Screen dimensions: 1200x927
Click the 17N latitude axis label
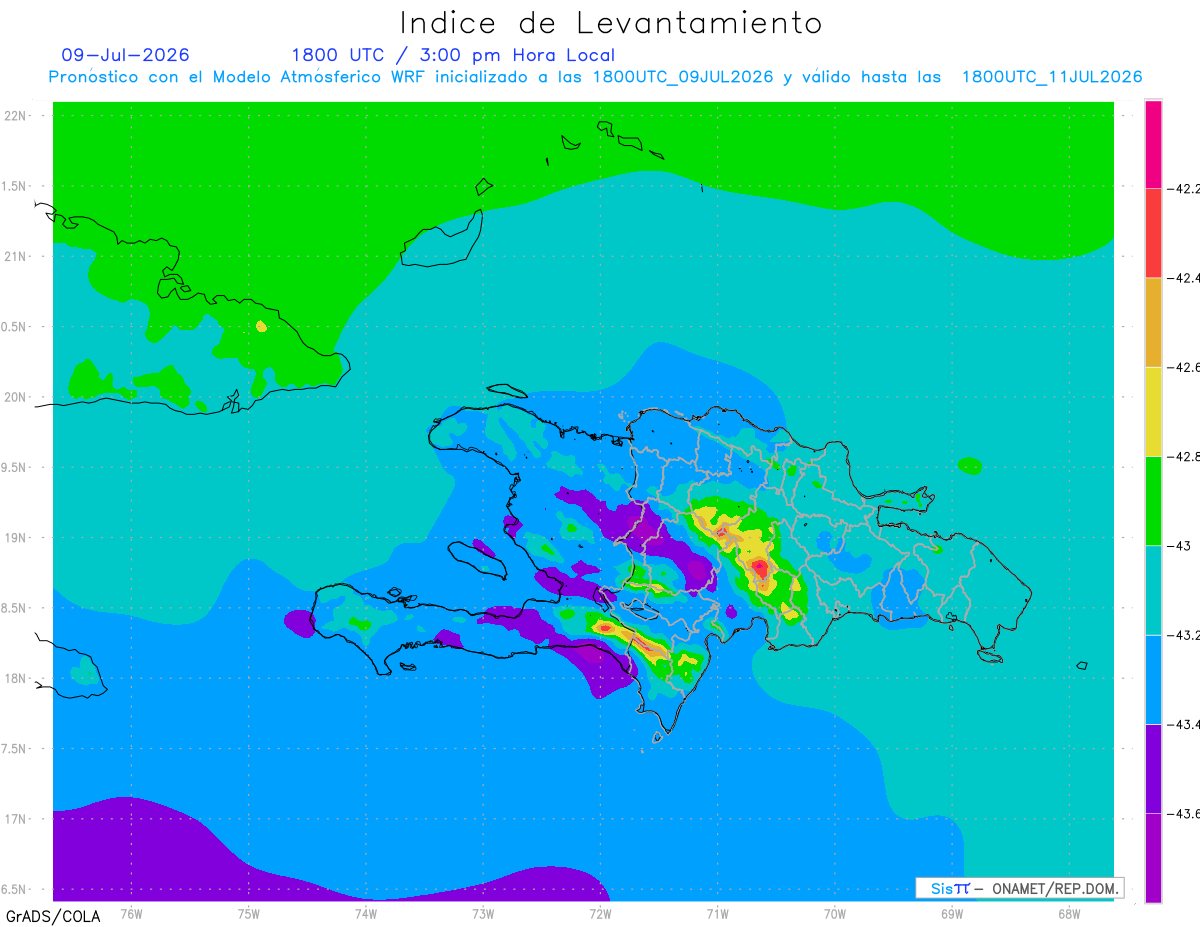point(17,819)
